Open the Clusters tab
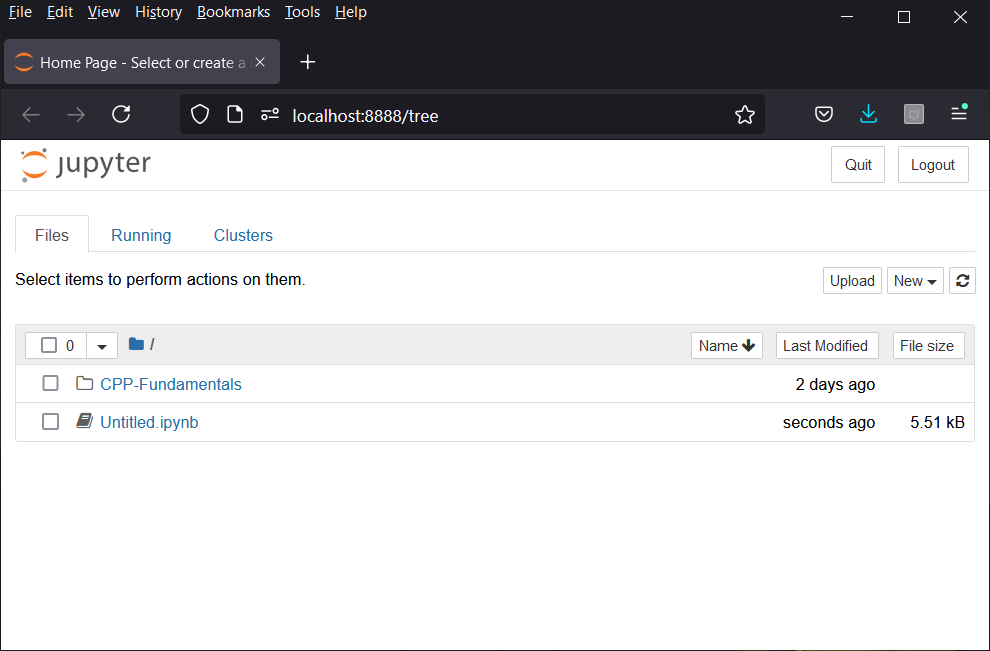990x651 pixels. tap(243, 235)
